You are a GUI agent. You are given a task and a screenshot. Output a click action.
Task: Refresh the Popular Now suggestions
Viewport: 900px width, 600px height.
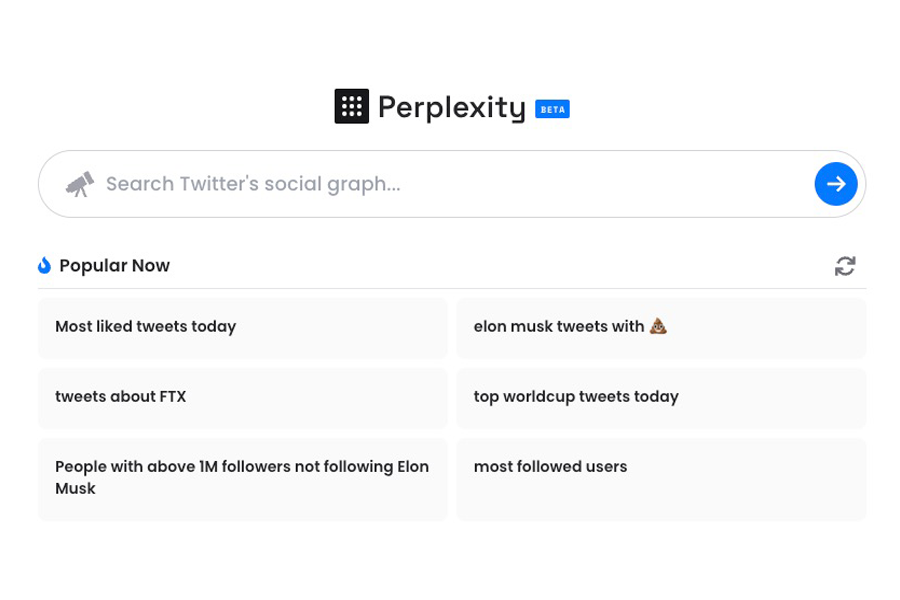pyautogui.click(x=845, y=266)
